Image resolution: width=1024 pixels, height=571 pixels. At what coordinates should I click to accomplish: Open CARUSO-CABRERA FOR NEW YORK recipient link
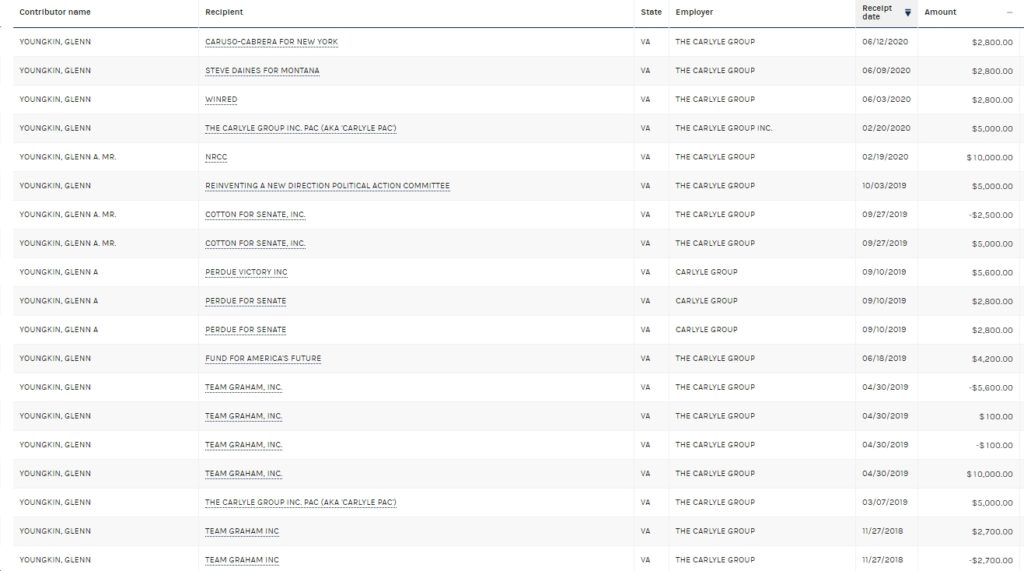272,42
